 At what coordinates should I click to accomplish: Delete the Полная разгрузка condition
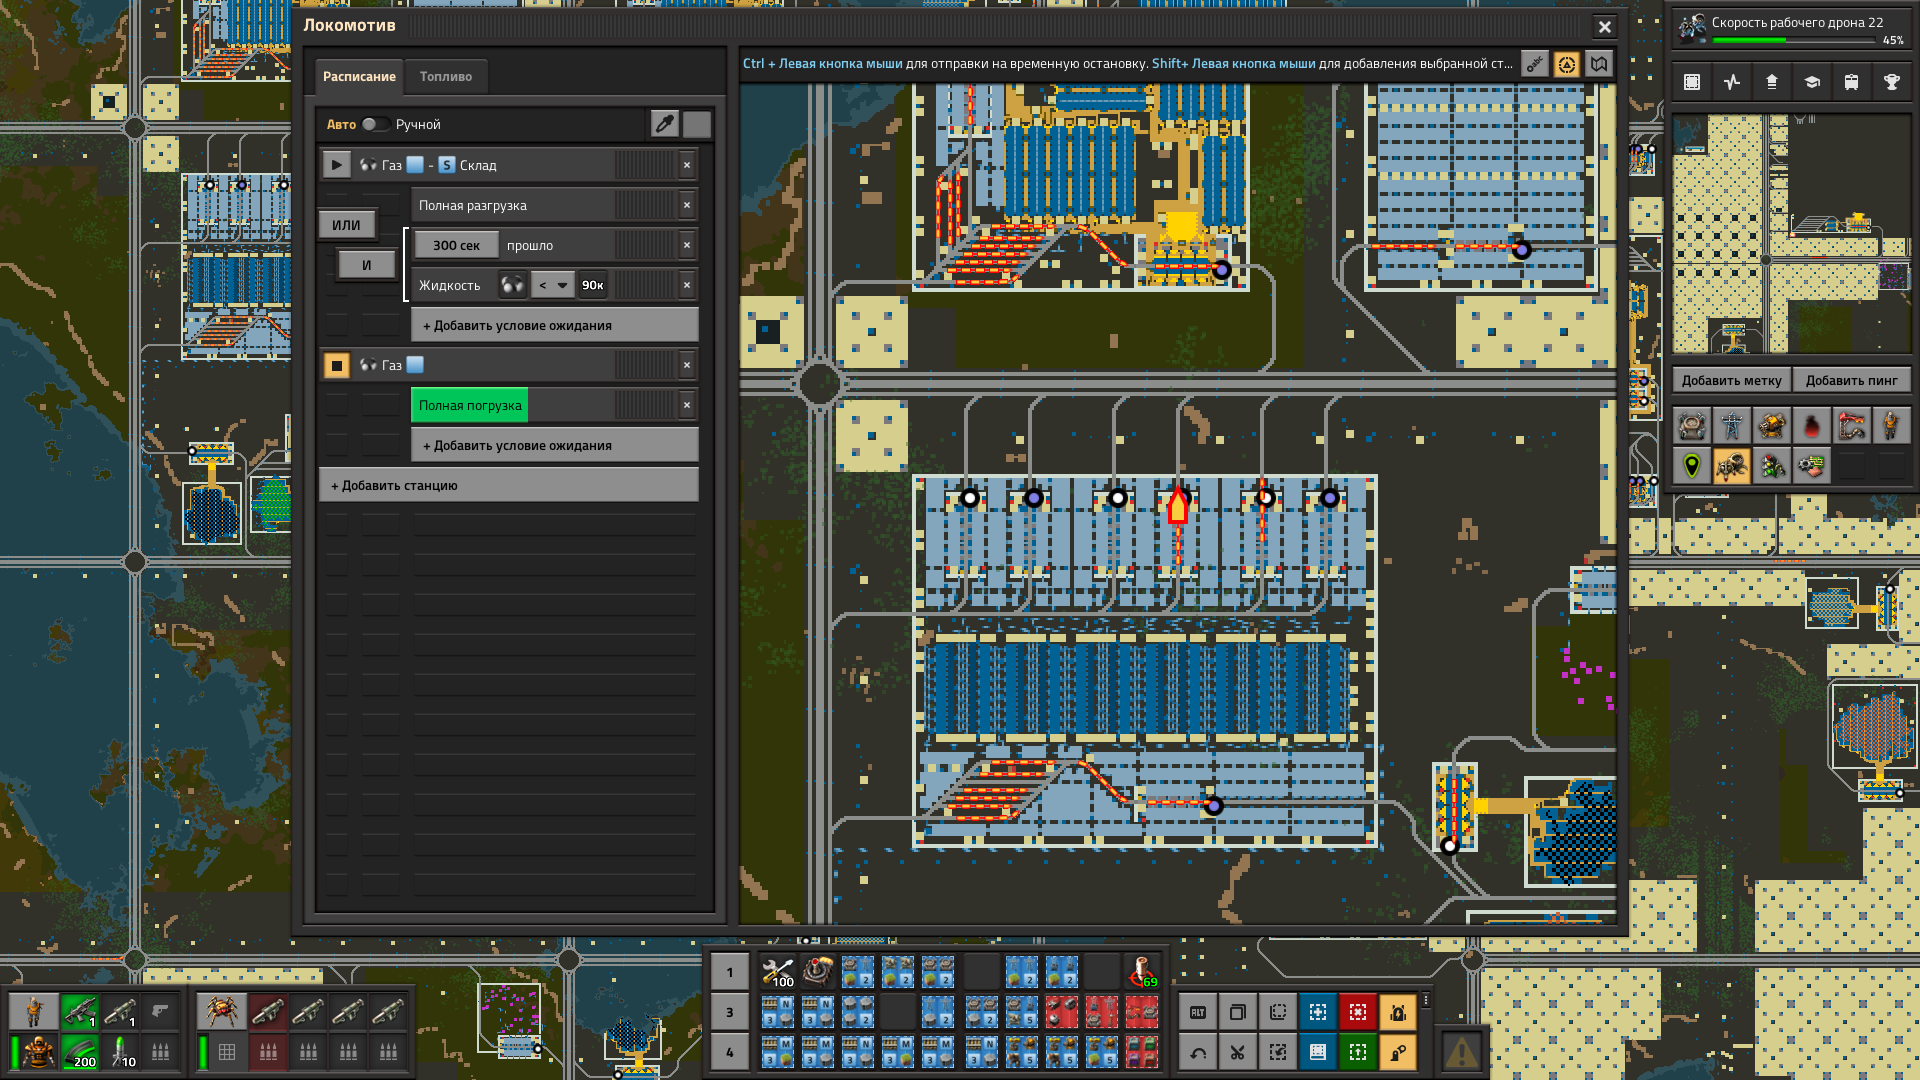(x=687, y=205)
